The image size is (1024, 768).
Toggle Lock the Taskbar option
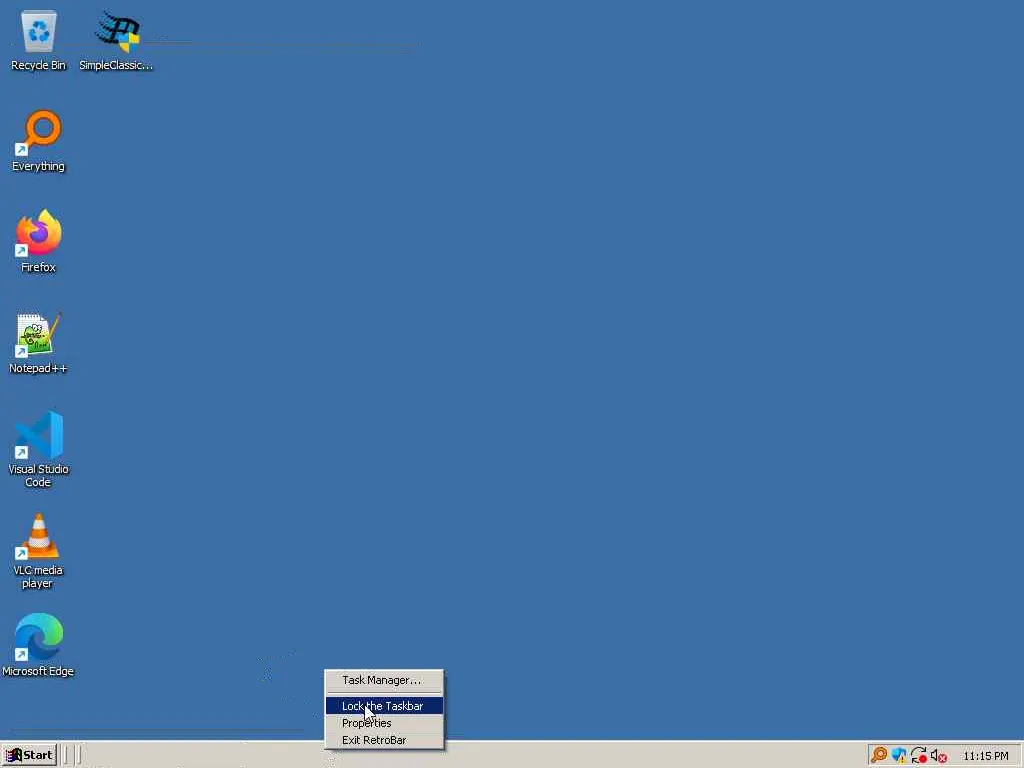(385, 706)
